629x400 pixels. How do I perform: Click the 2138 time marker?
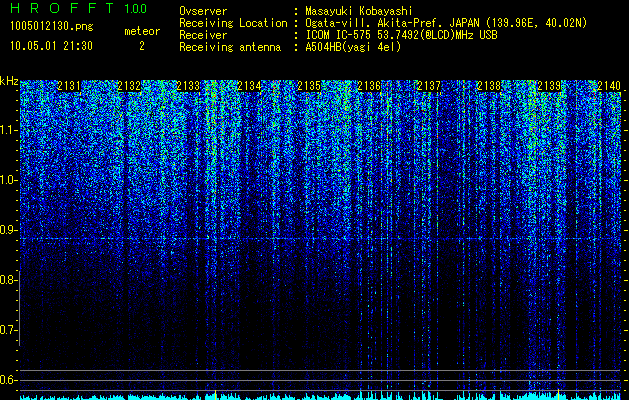click(x=489, y=86)
